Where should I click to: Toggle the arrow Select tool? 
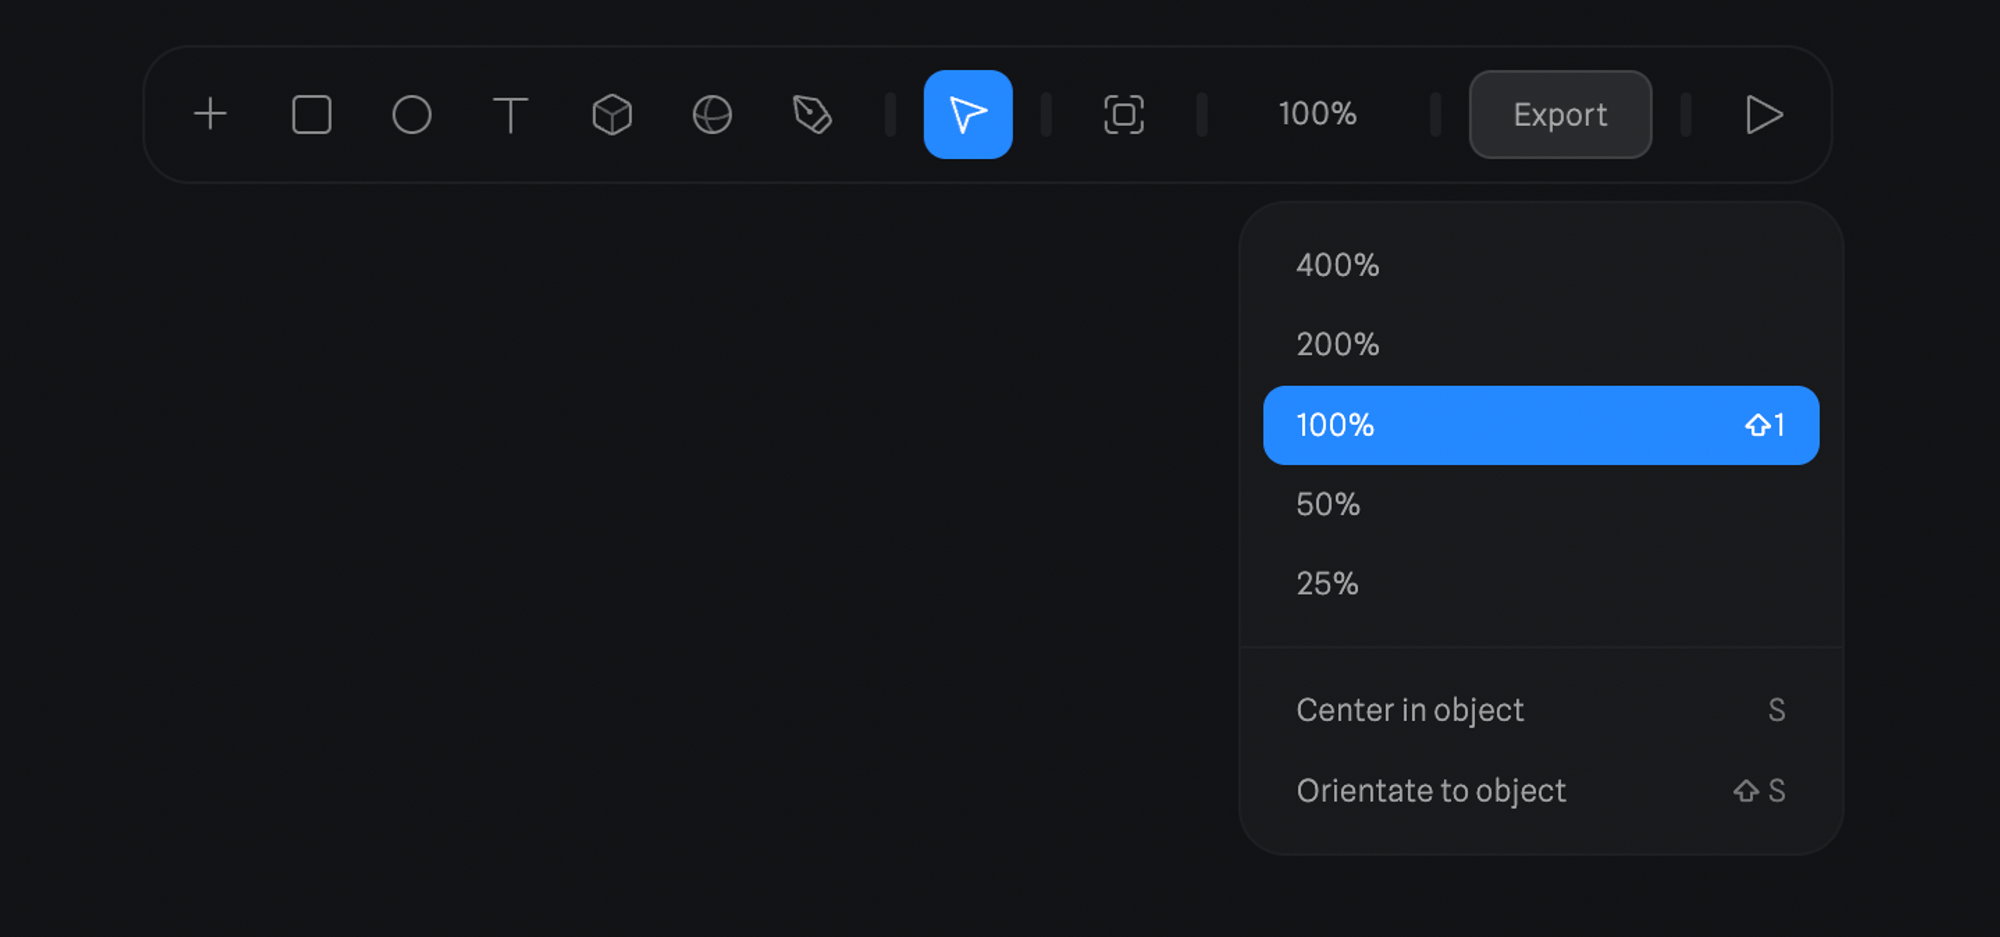point(967,114)
